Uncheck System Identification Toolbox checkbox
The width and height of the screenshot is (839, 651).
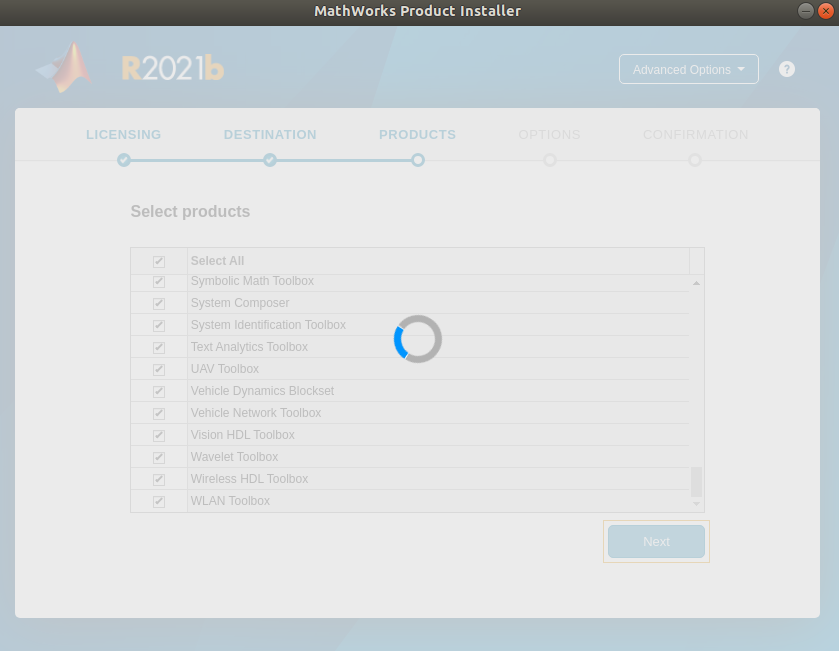(x=159, y=326)
